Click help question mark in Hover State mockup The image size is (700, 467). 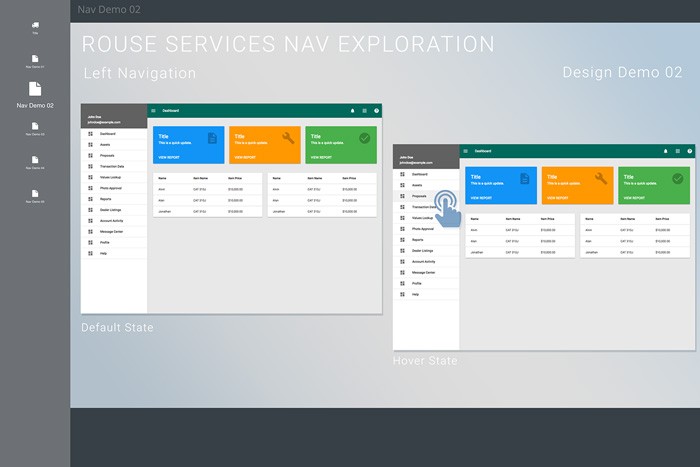(689, 151)
